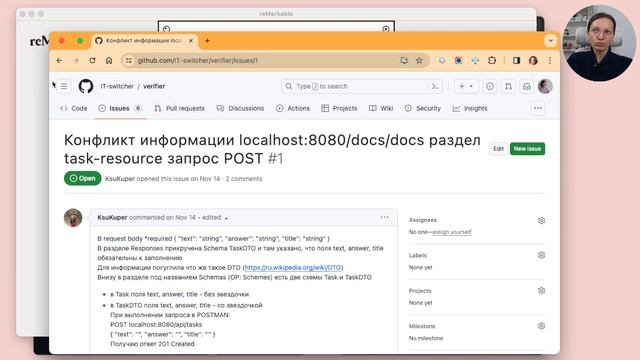Open the command palette icon in search

click(435, 86)
